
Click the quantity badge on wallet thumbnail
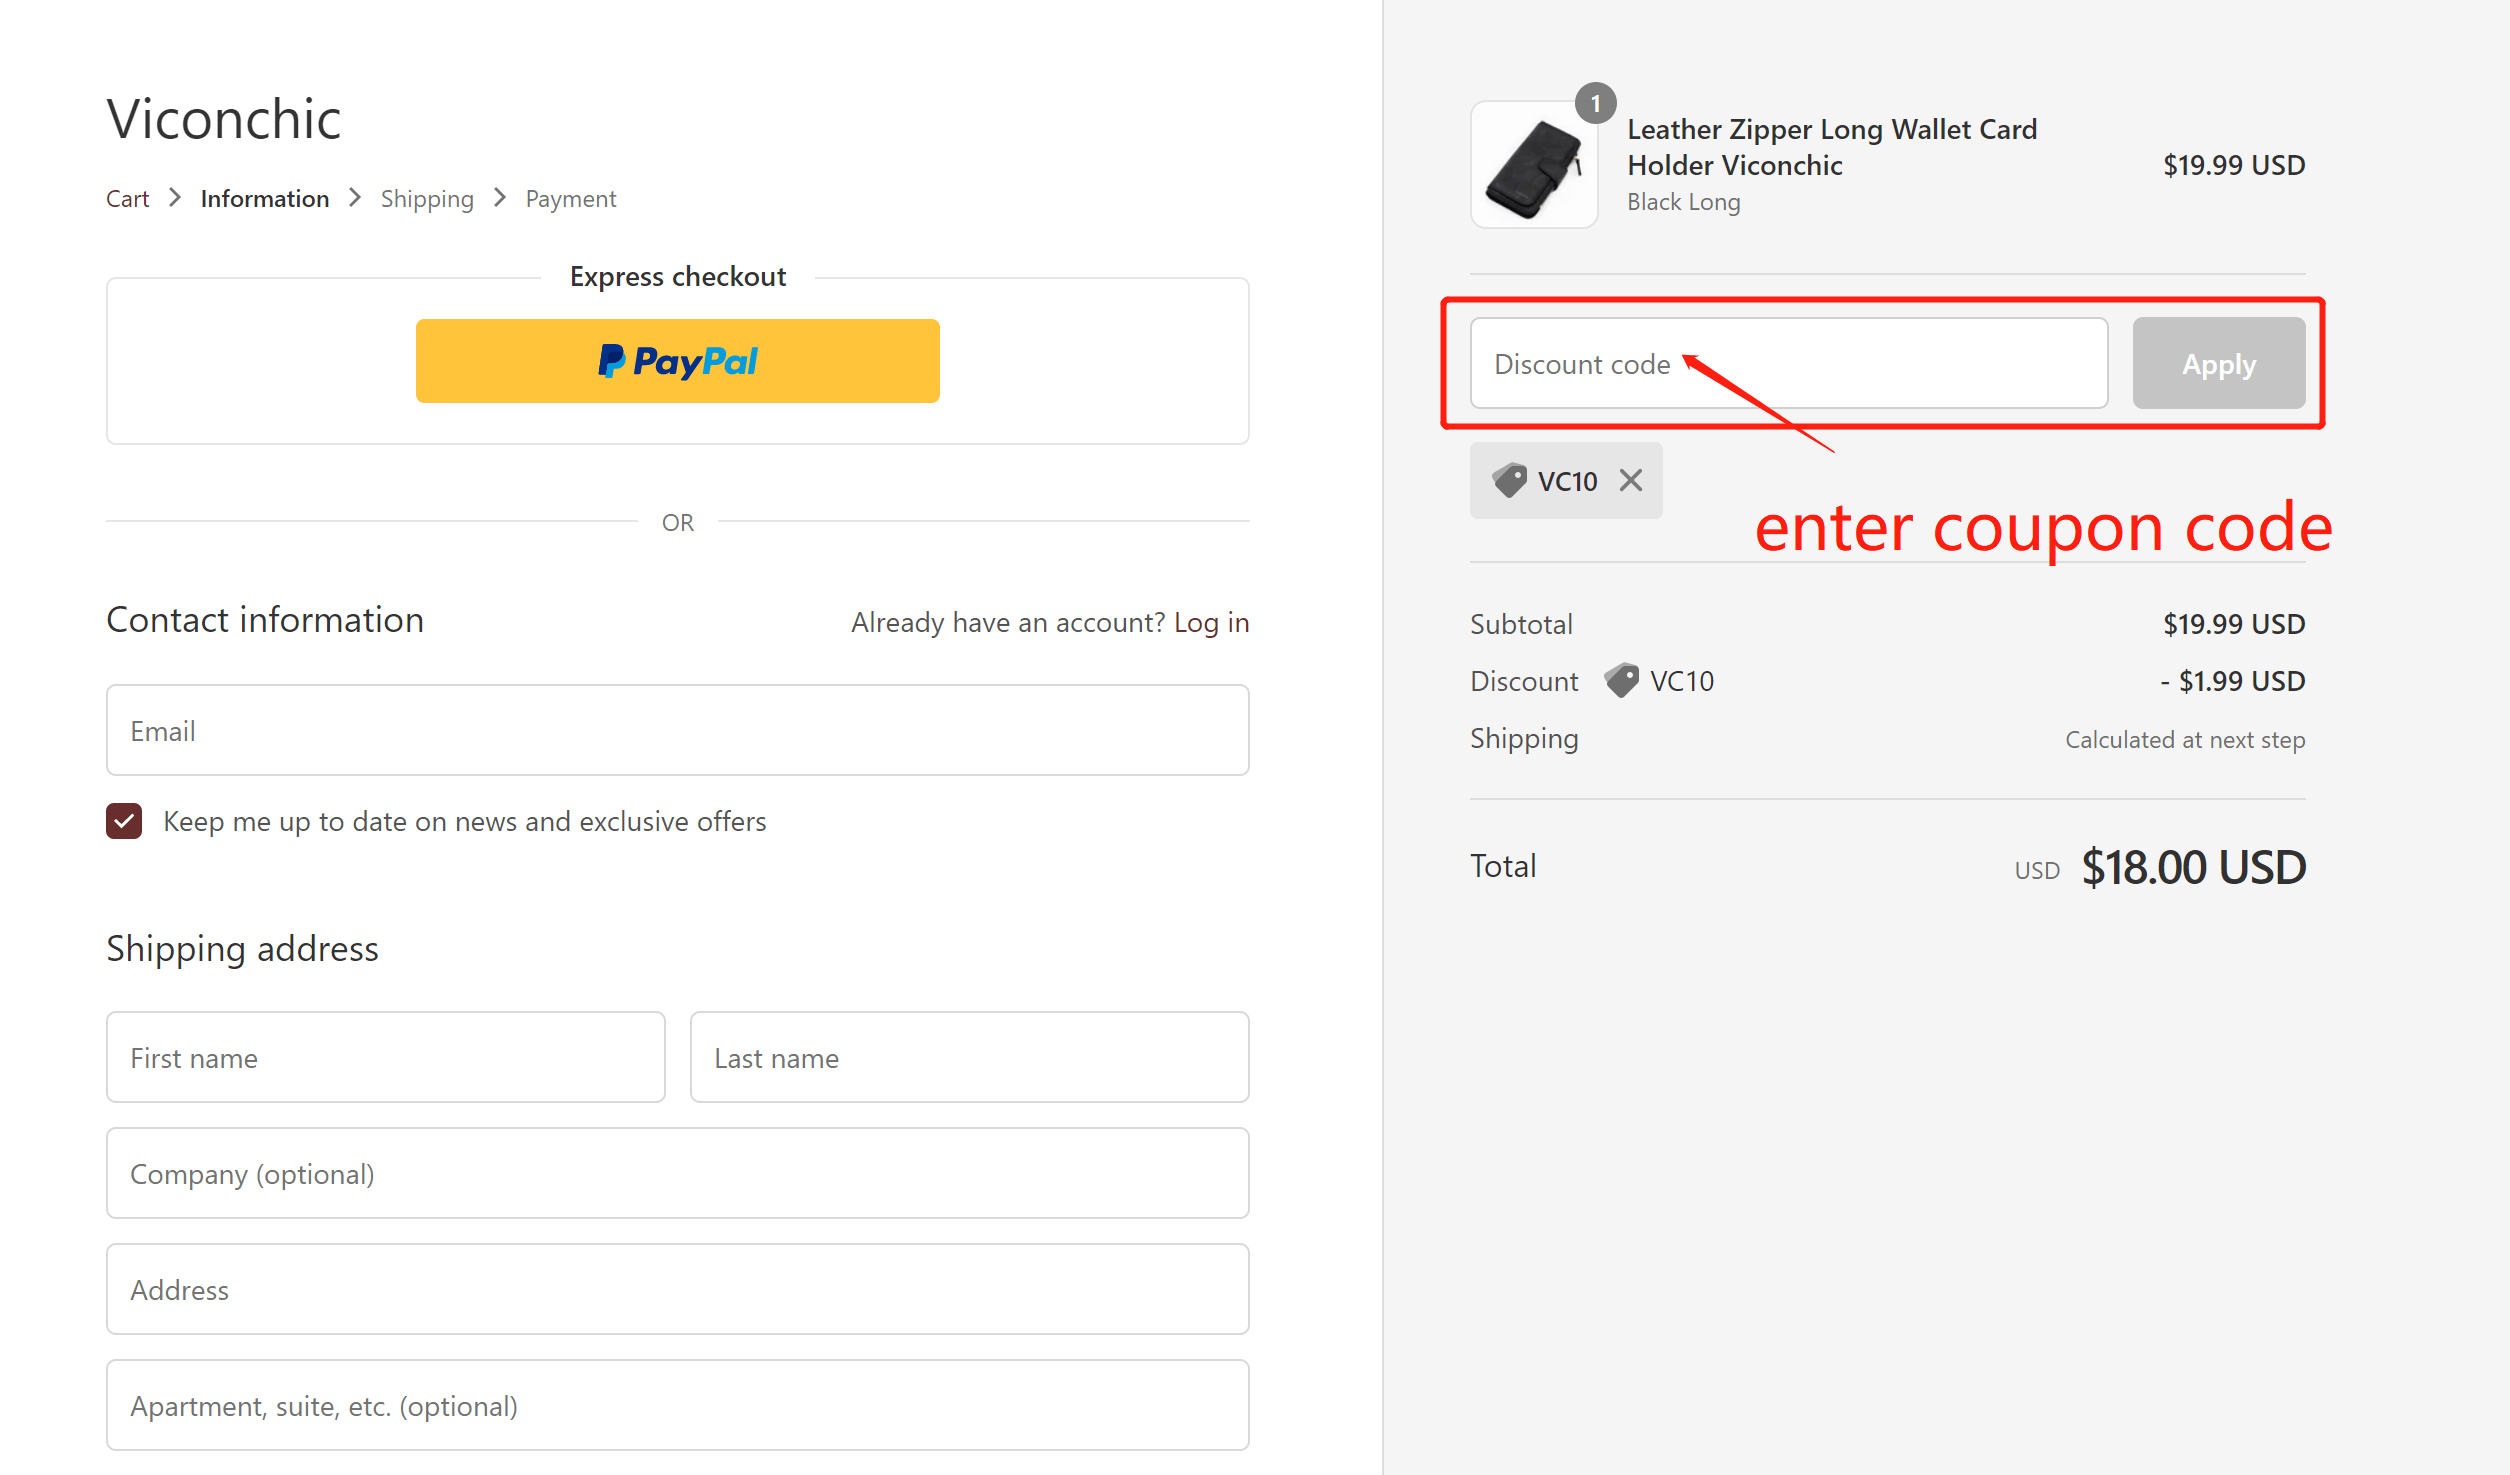tap(1595, 103)
